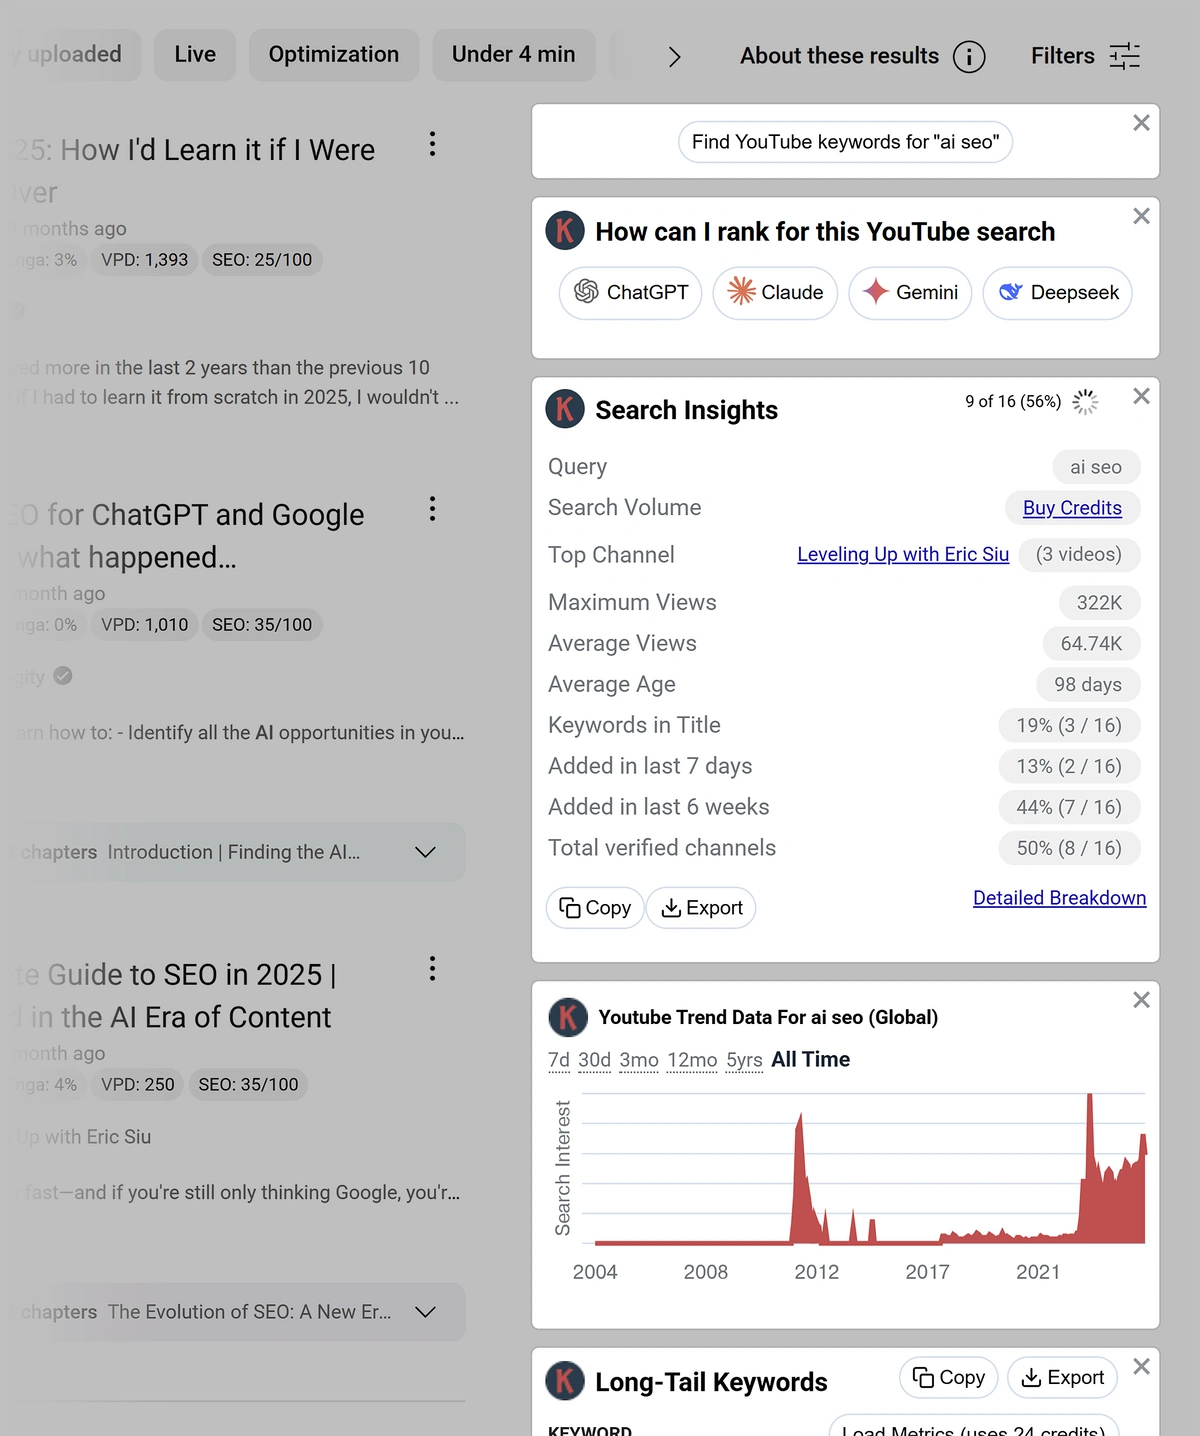The width and height of the screenshot is (1200, 1436).
Task: Filter results by Under 4 min chip
Action: coord(514,54)
